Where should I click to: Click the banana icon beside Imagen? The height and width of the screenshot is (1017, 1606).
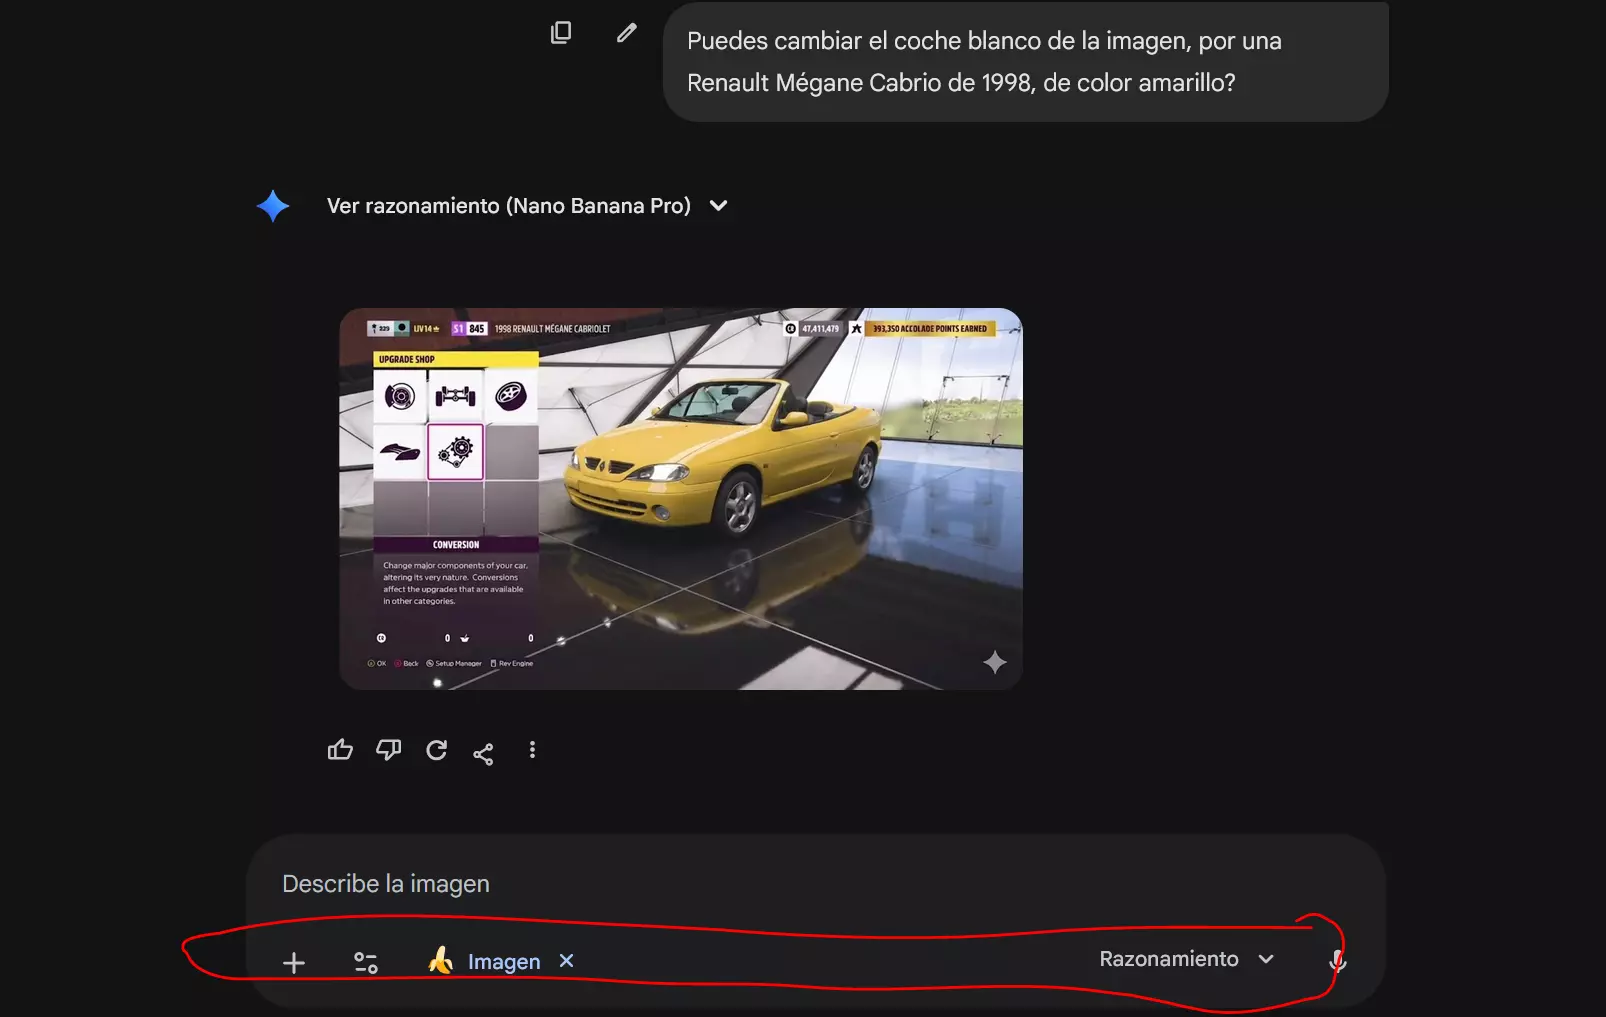pyautogui.click(x=441, y=960)
